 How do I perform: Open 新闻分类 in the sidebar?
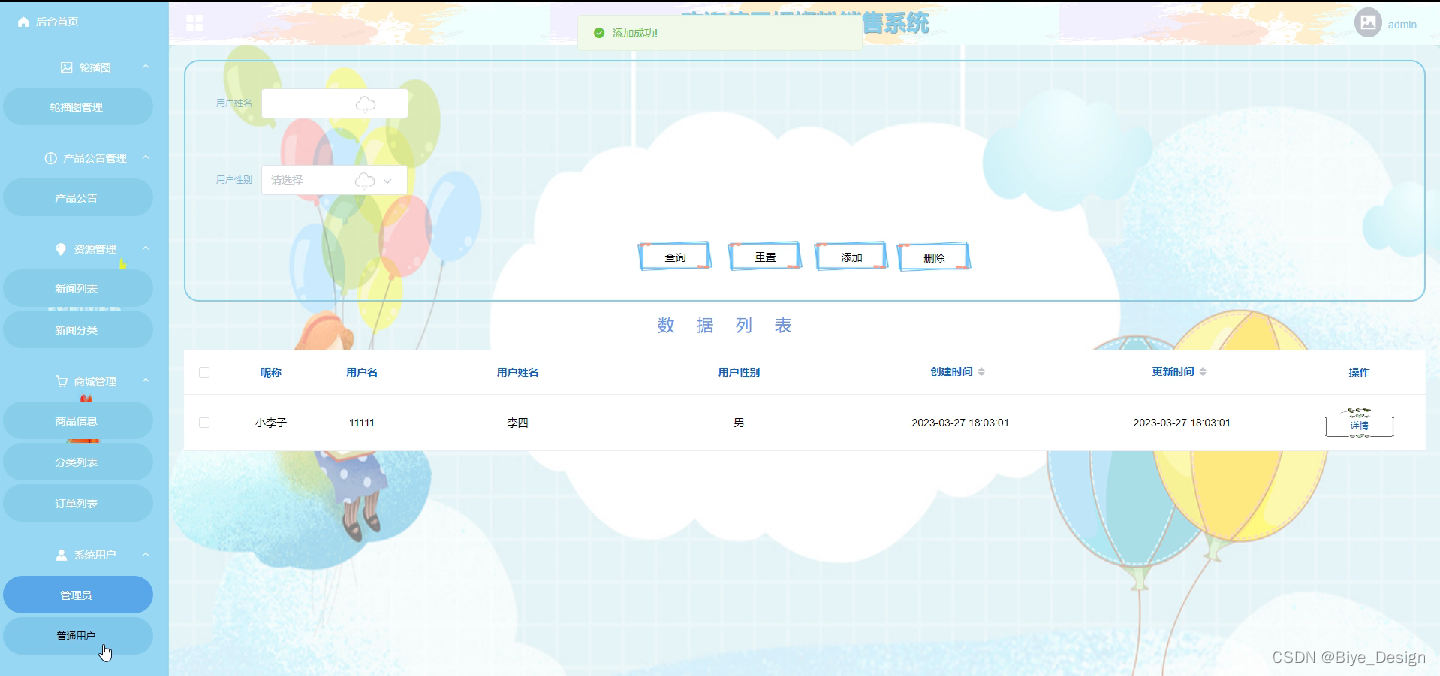click(x=78, y=330)
